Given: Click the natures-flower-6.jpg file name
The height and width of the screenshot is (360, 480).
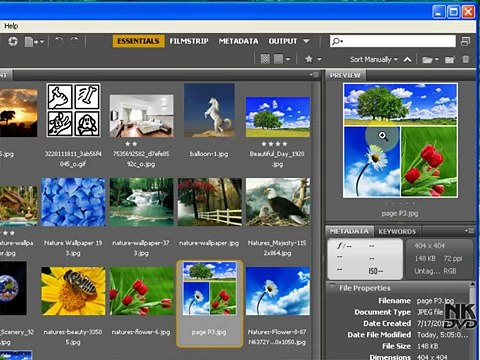Looking at the screenshot, I should click(141, 332).
